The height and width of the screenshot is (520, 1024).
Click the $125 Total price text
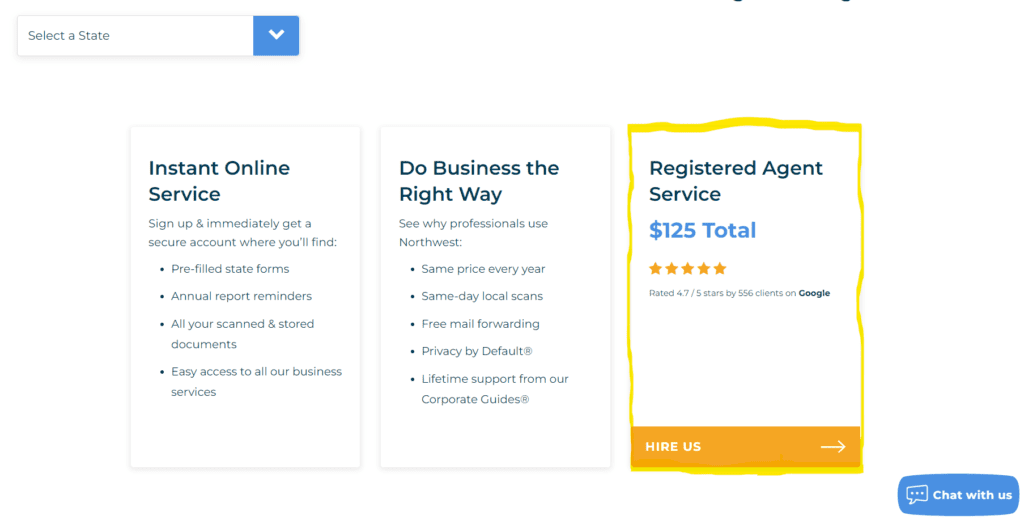pos(702,231)
